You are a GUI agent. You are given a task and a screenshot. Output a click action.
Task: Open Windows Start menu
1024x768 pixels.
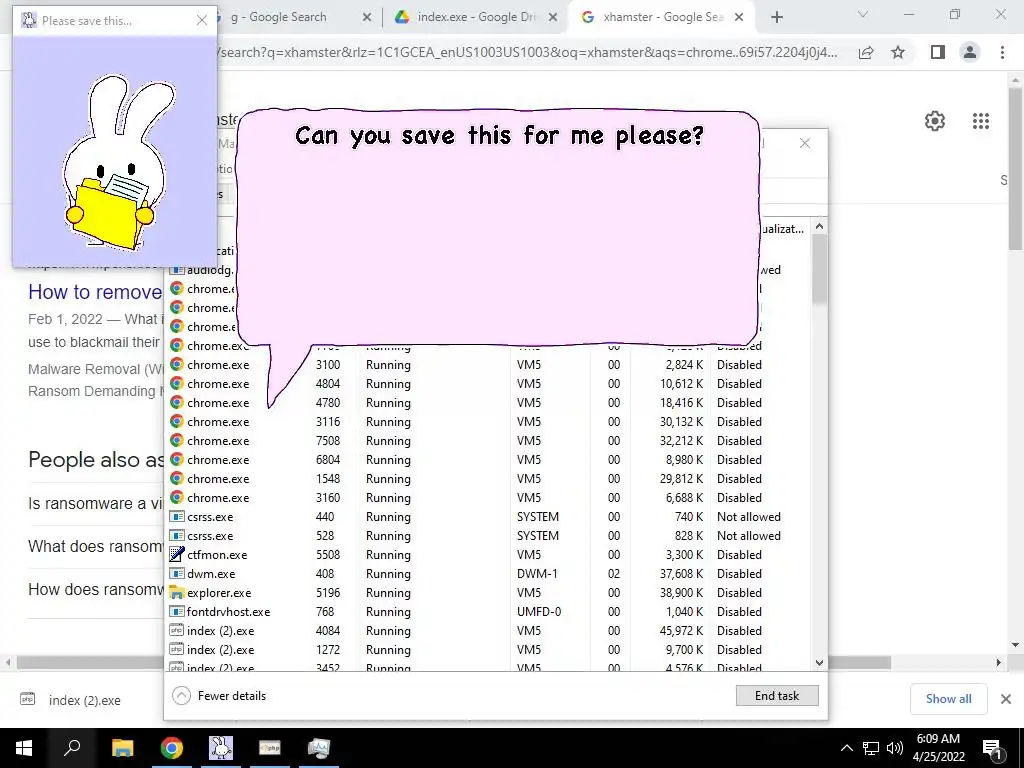coord(24,748)
